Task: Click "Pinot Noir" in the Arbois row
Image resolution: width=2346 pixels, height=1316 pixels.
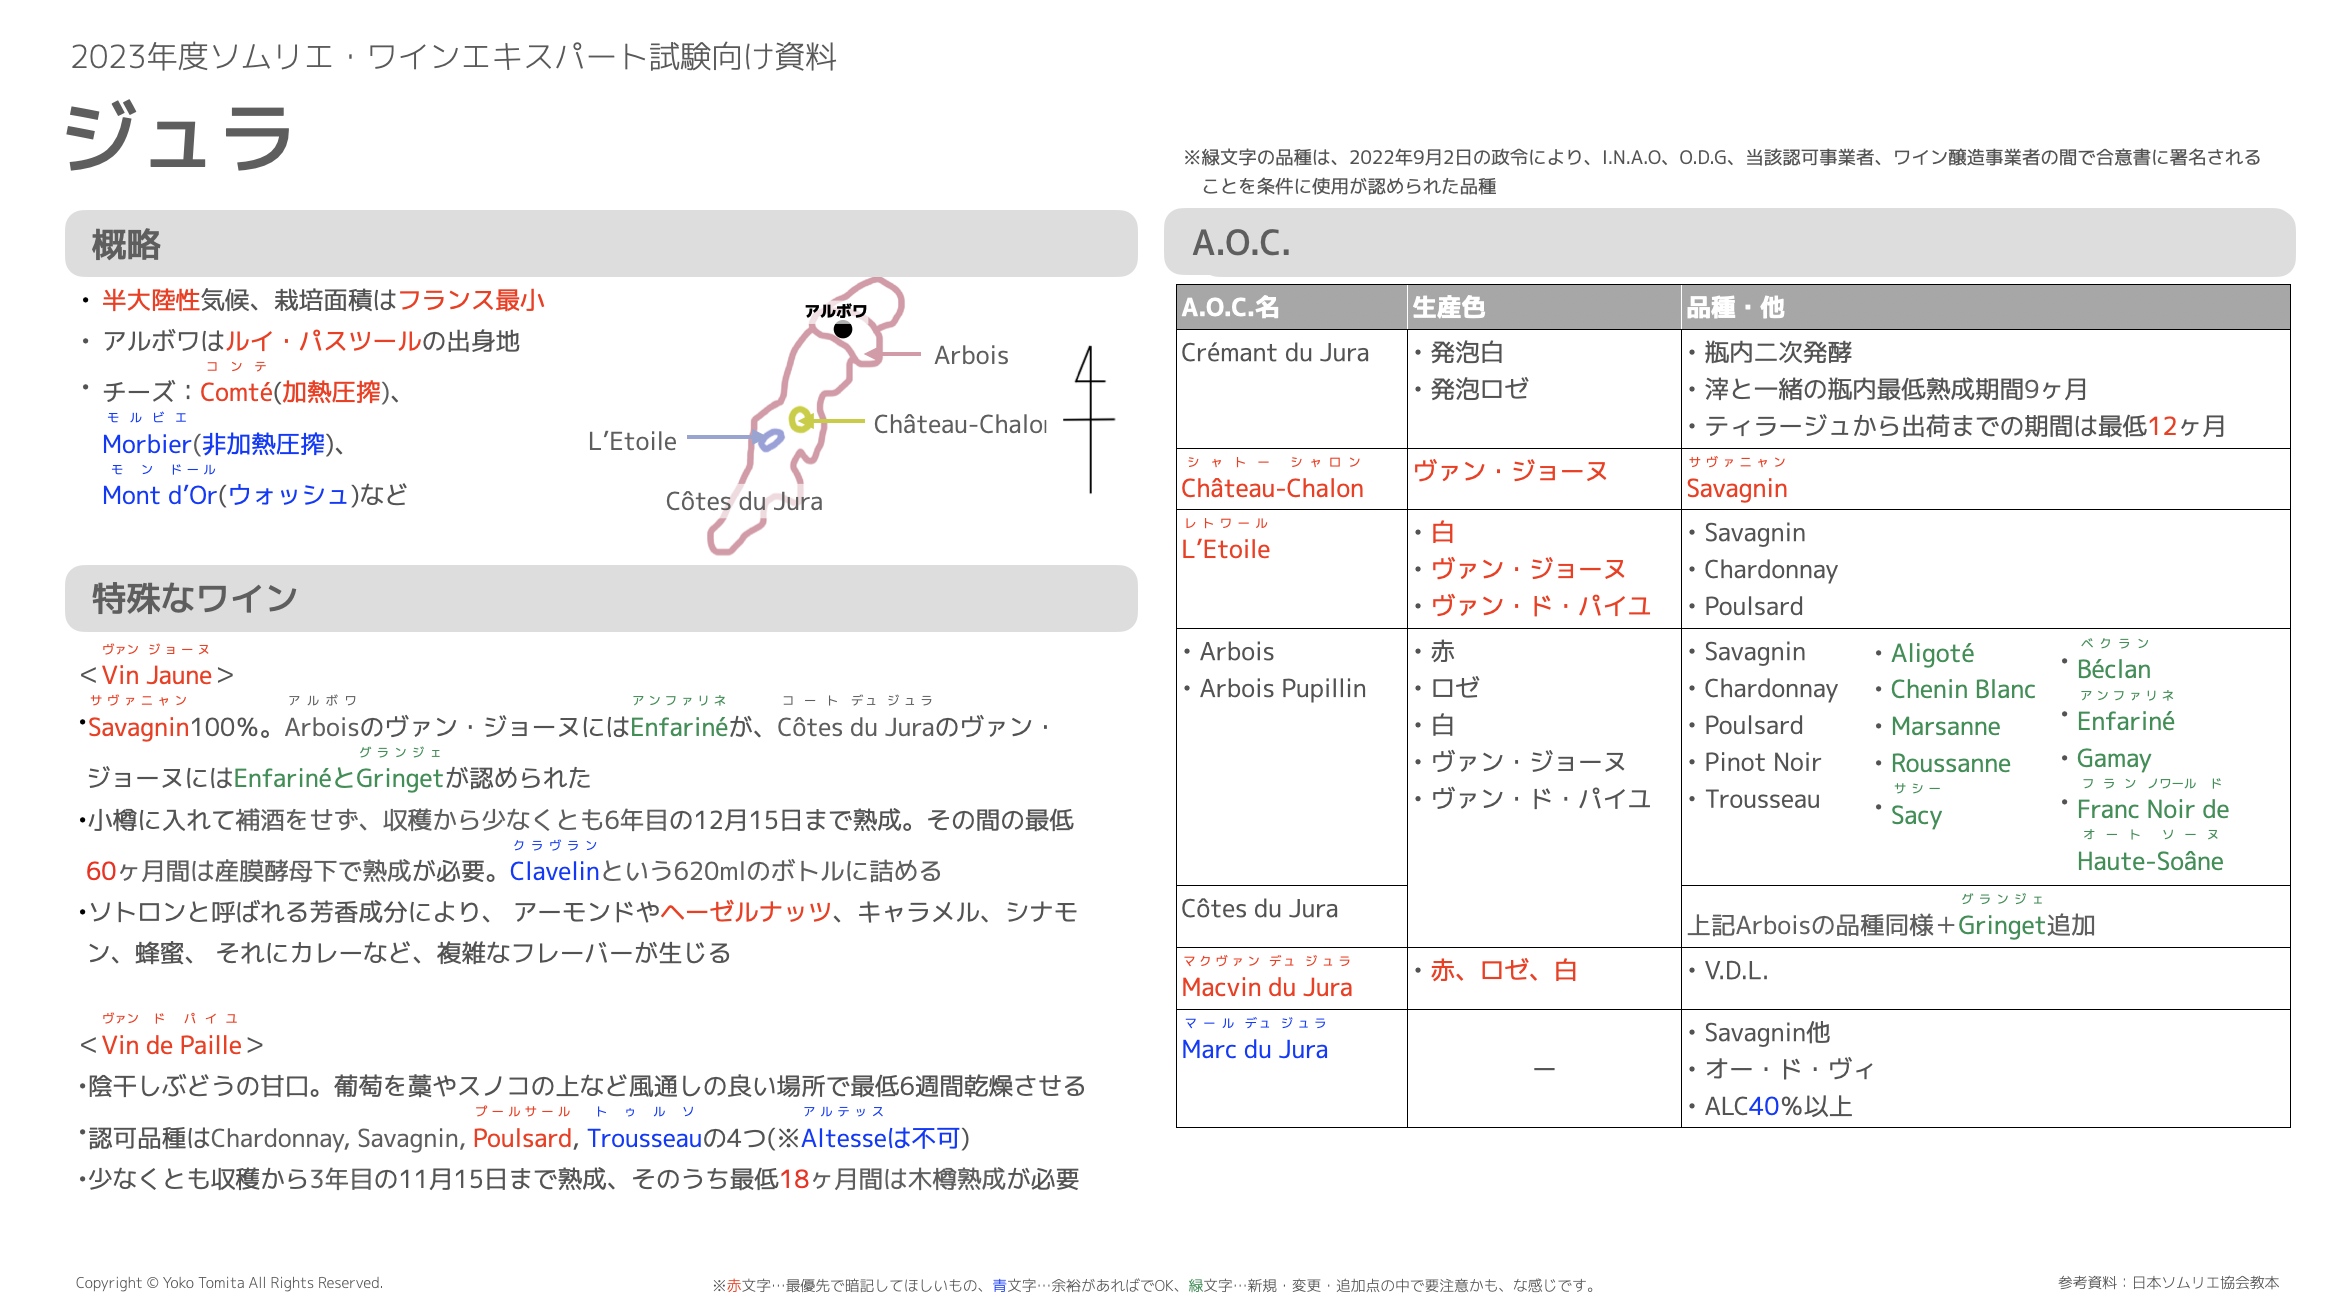Action: tap(1762, 762)
